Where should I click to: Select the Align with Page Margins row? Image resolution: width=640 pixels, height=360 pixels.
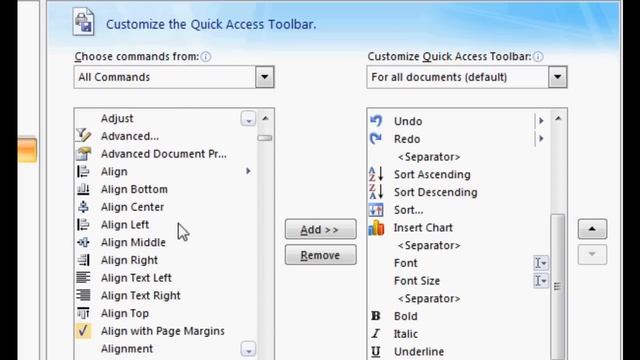click(166, 331)
